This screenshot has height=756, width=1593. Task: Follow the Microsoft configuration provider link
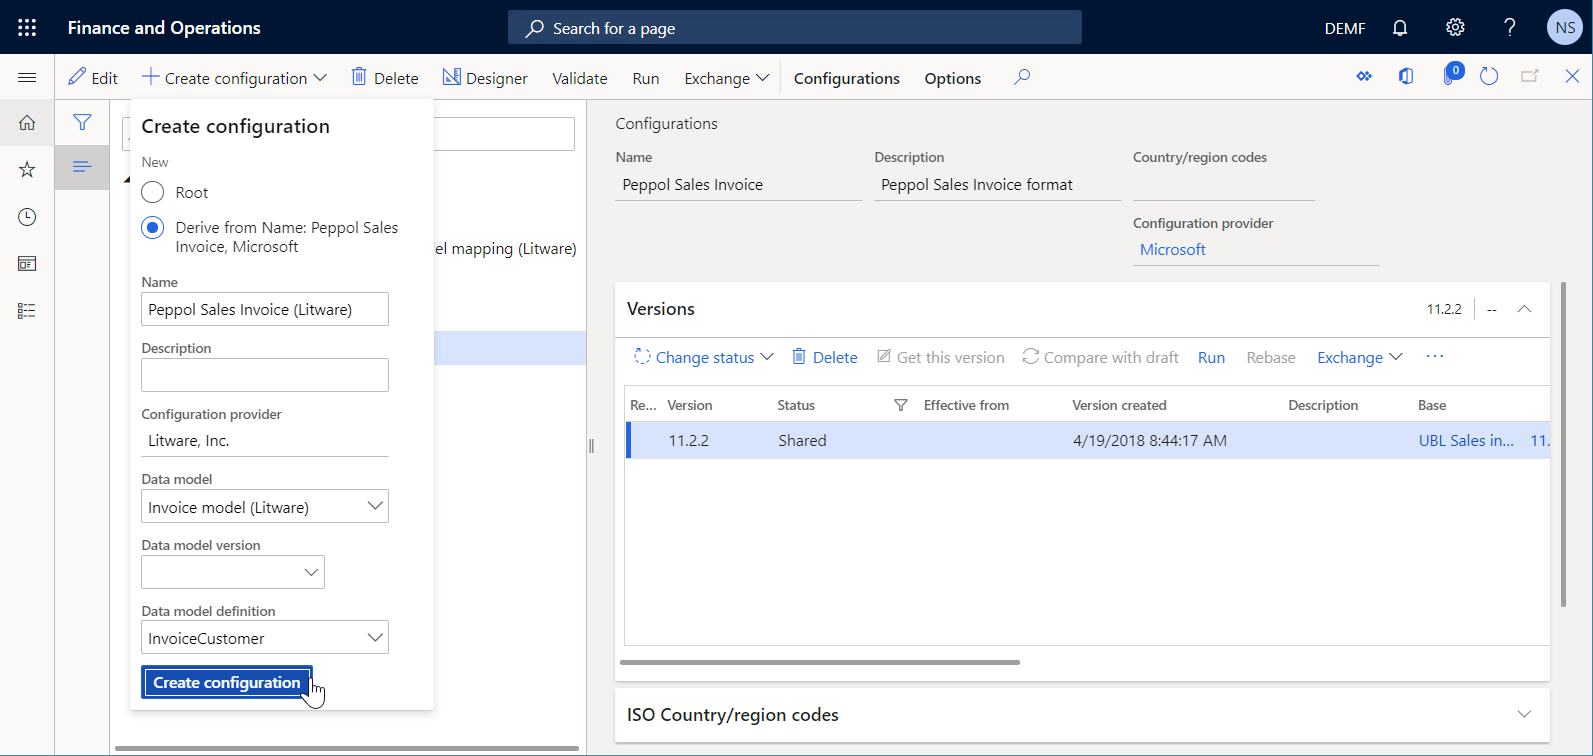[1173, 250]
